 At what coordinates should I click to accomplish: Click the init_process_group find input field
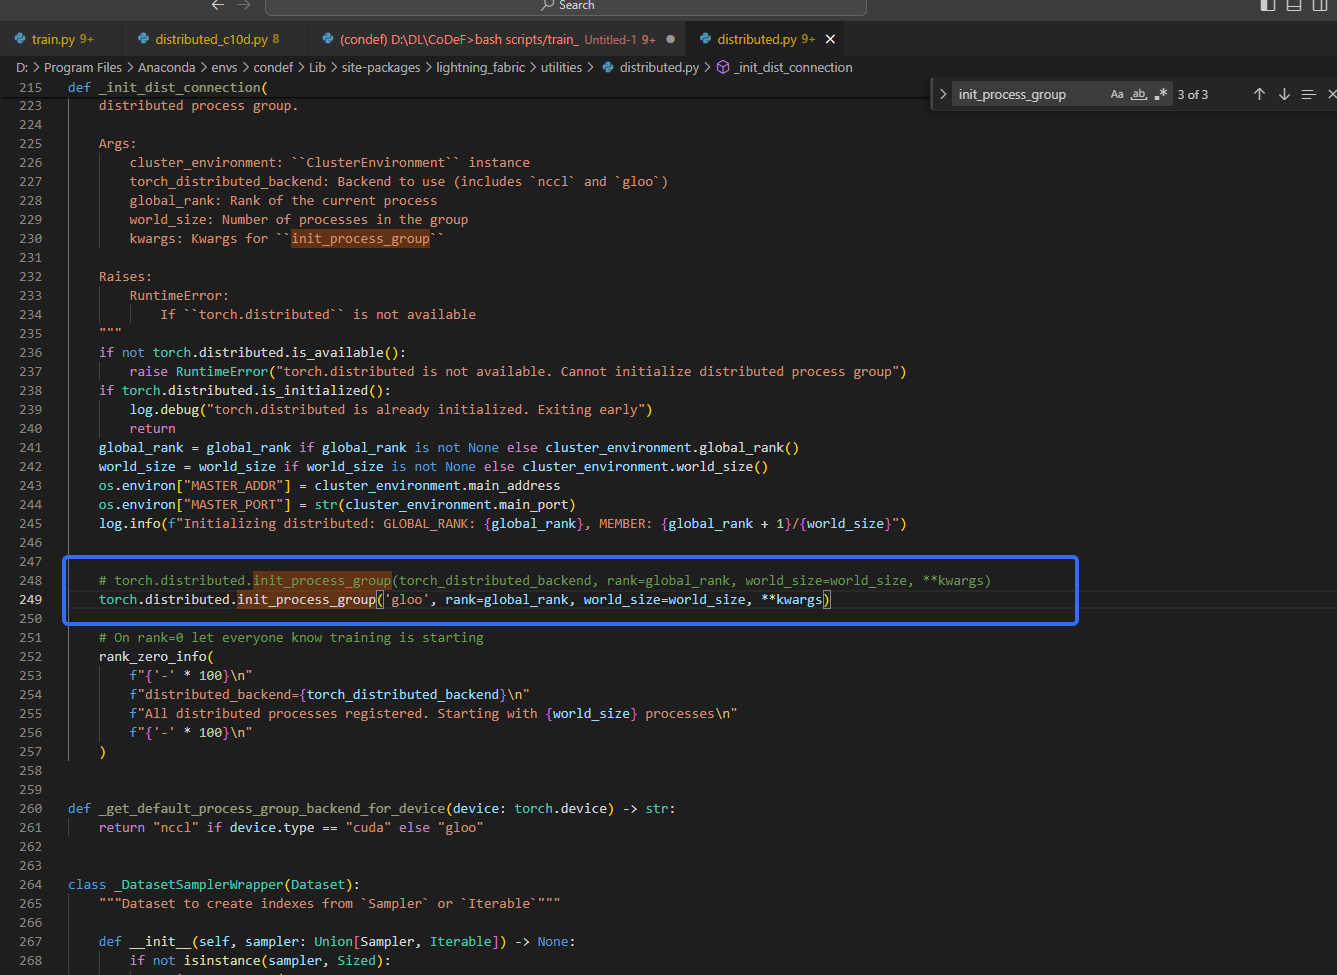[1030, 94]
